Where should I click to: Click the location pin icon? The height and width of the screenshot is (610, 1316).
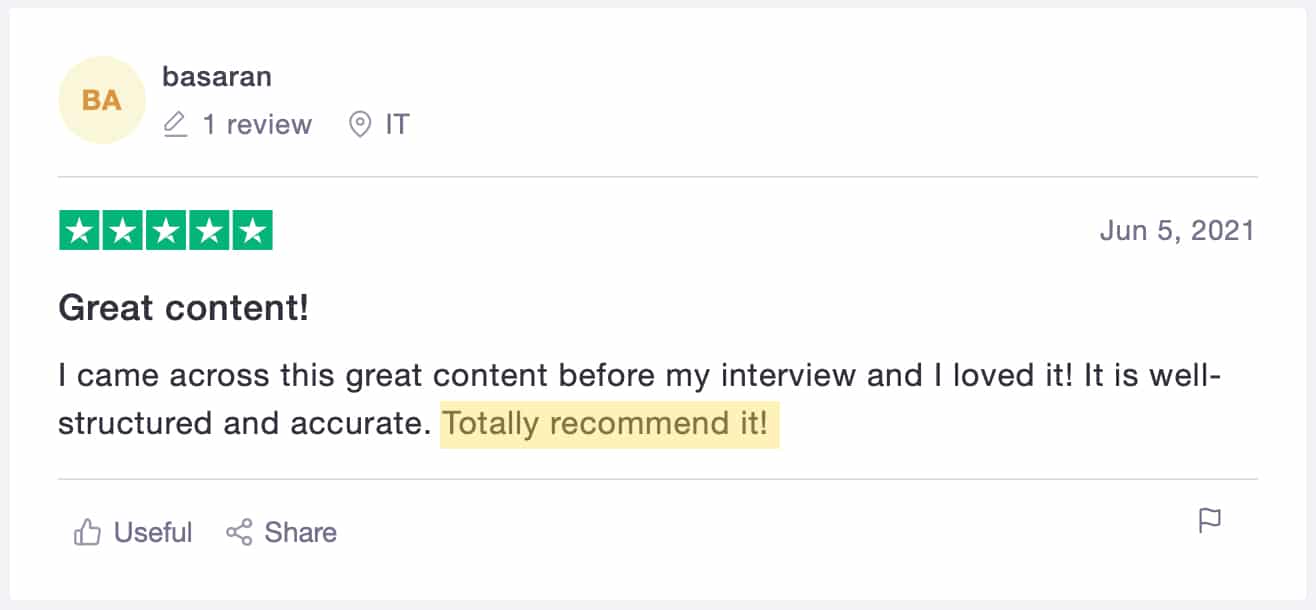click(x=359, y=125)
